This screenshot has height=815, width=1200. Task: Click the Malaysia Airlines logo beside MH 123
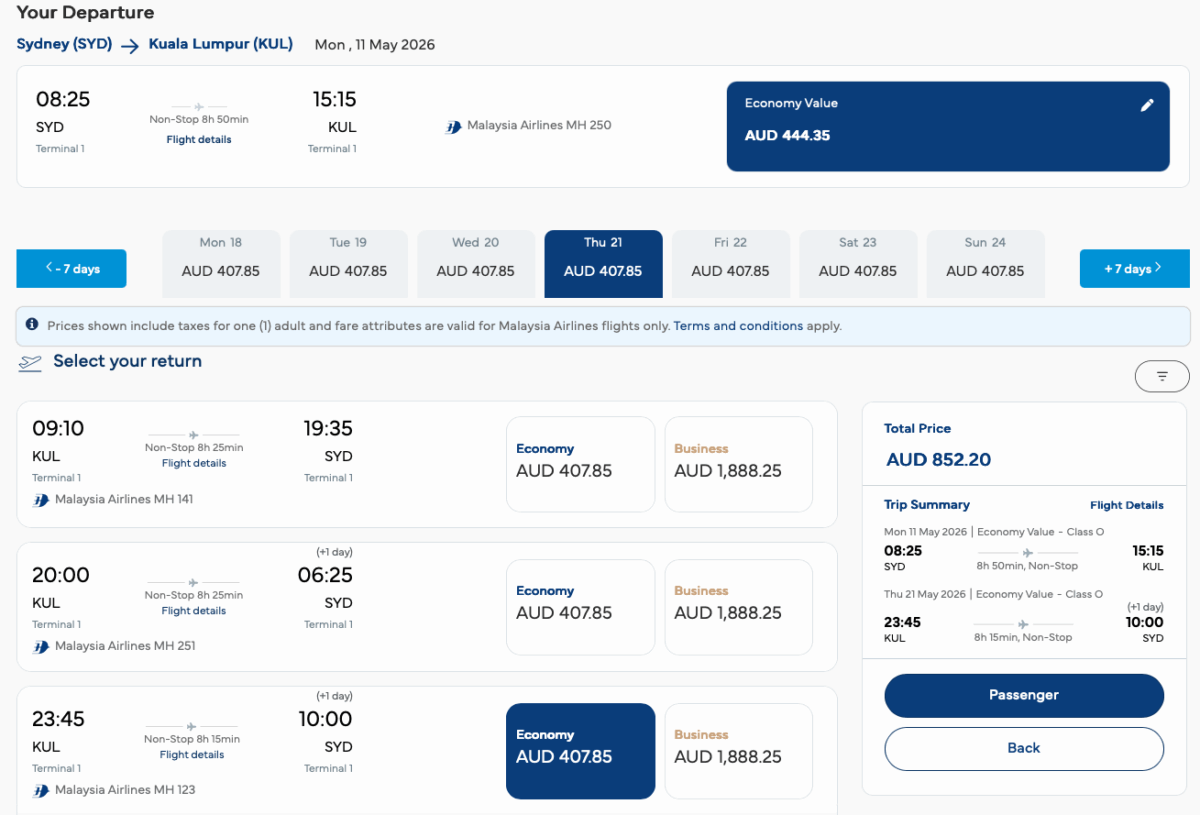[x=41, y=791]
